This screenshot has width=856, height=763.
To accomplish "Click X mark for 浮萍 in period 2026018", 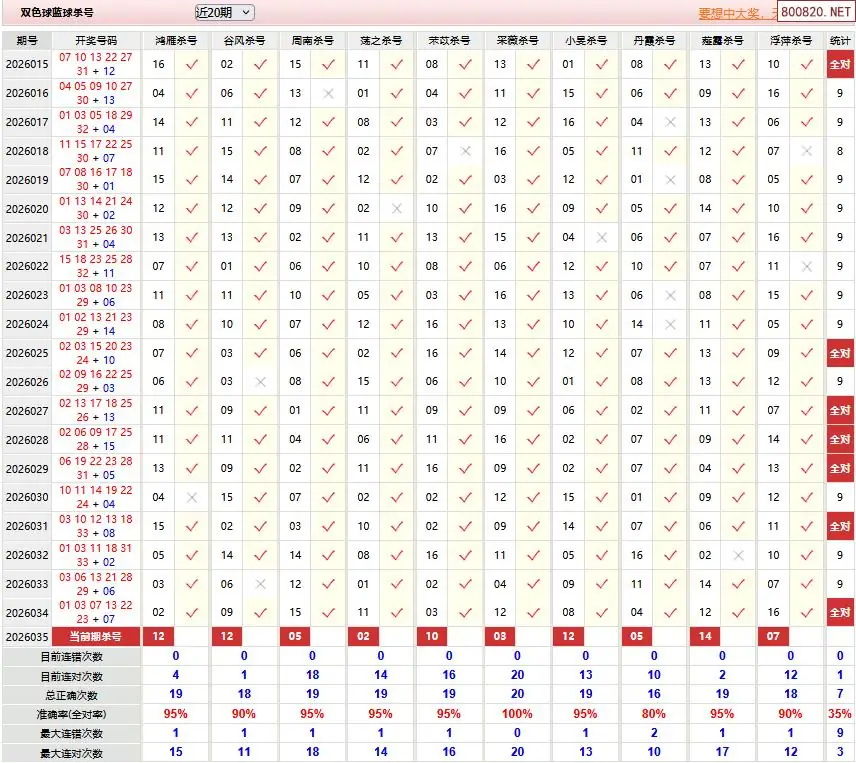I will point(807,151).
